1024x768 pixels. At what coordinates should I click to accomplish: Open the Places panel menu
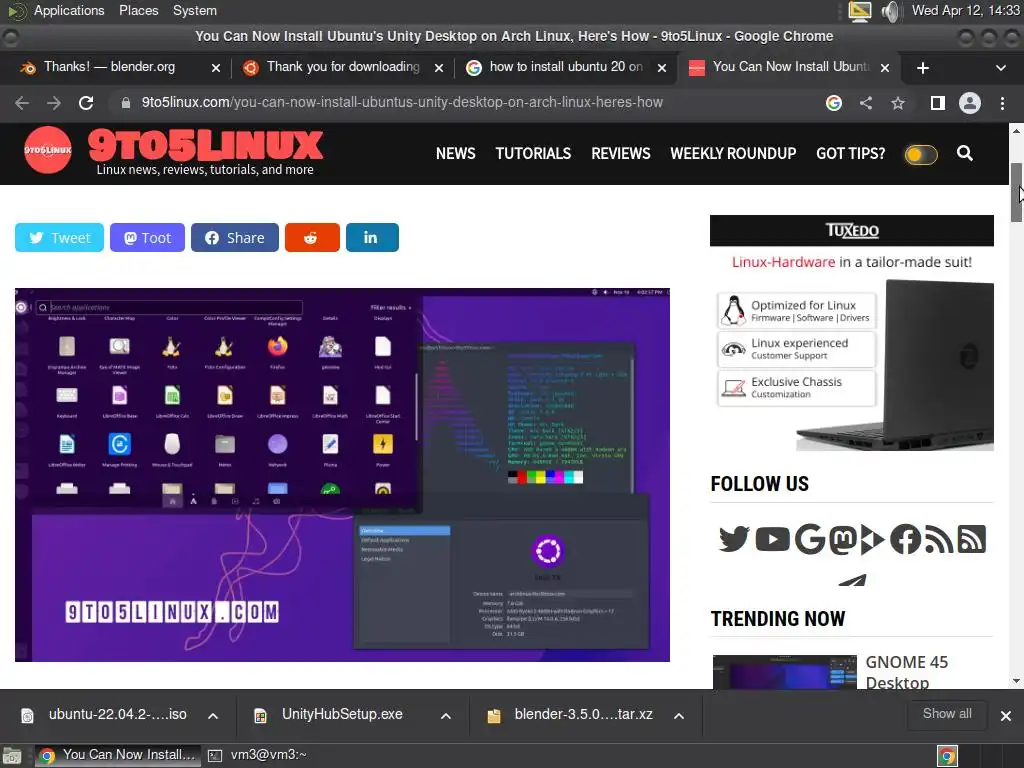coord(138,10)
